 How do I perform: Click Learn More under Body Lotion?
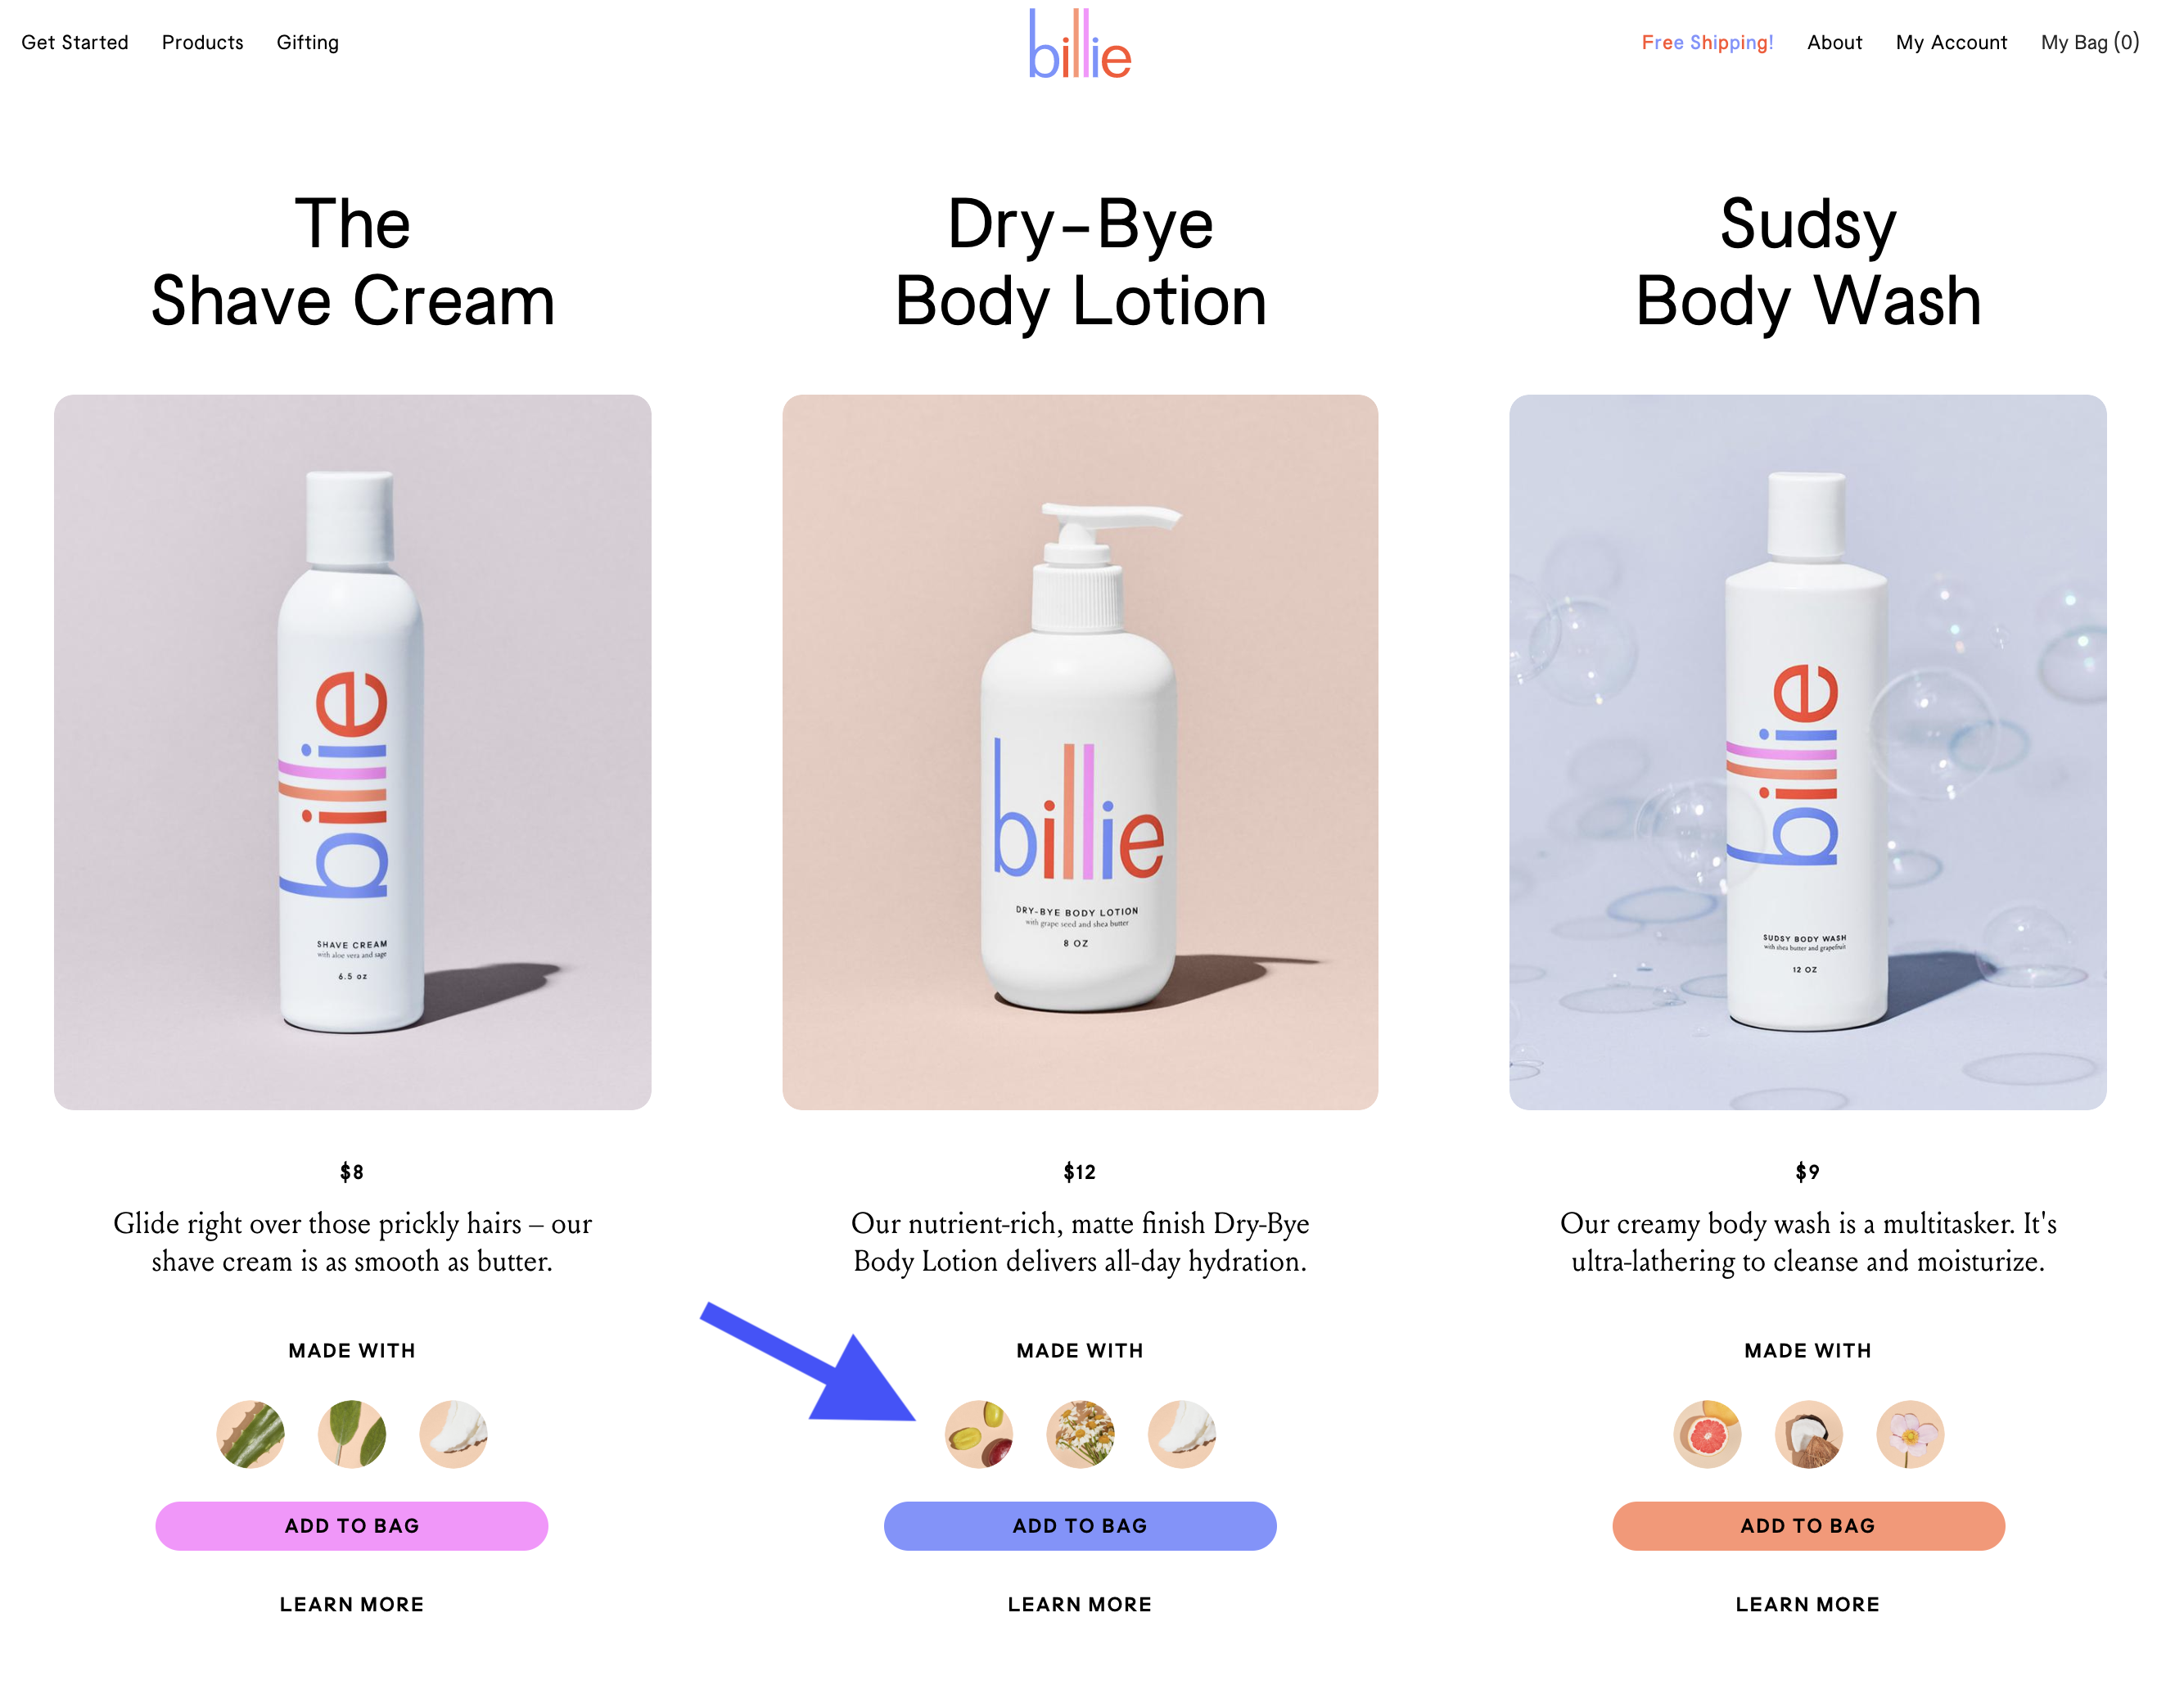coord(1080,1604)
